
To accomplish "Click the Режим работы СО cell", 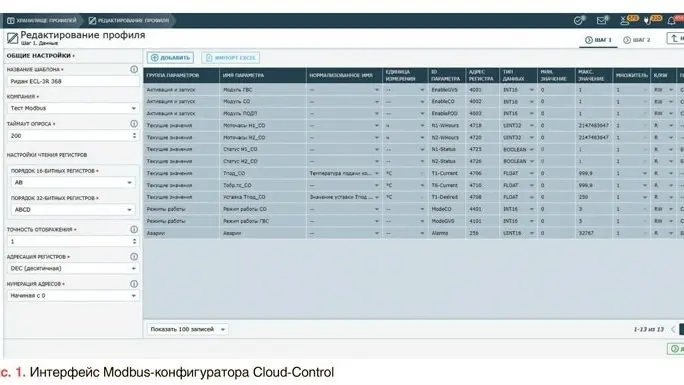I will (263, 209).
